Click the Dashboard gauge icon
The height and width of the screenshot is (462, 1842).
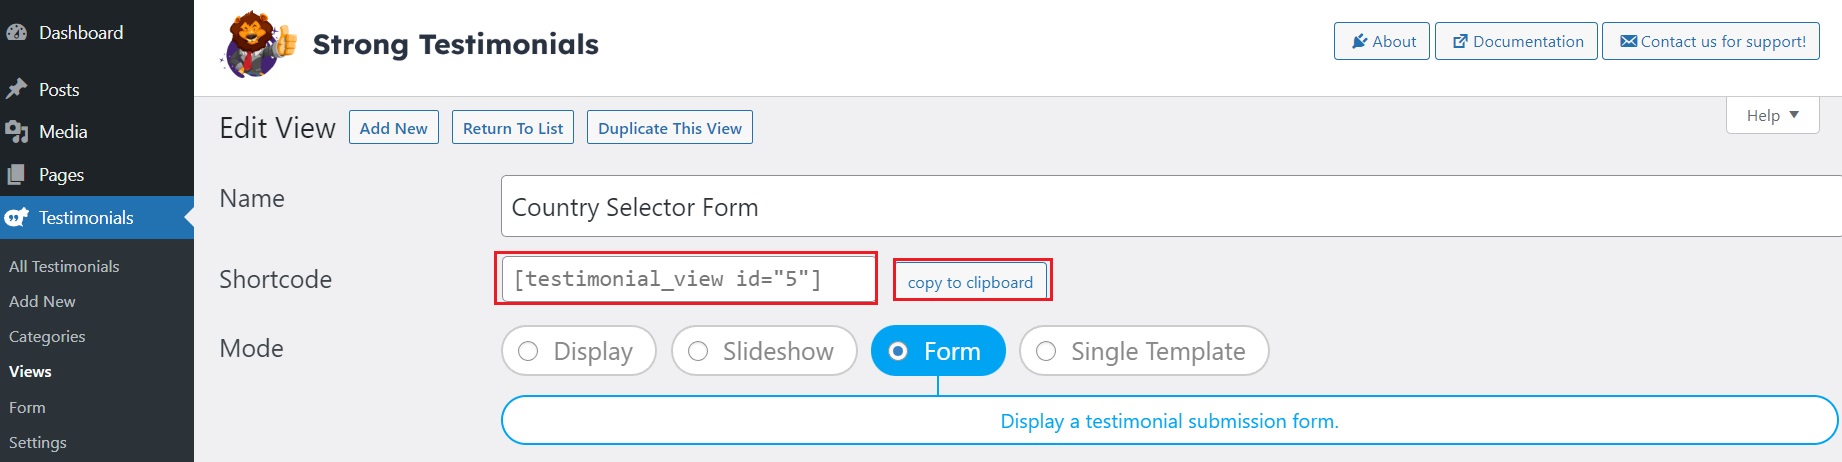click(16, 33)
